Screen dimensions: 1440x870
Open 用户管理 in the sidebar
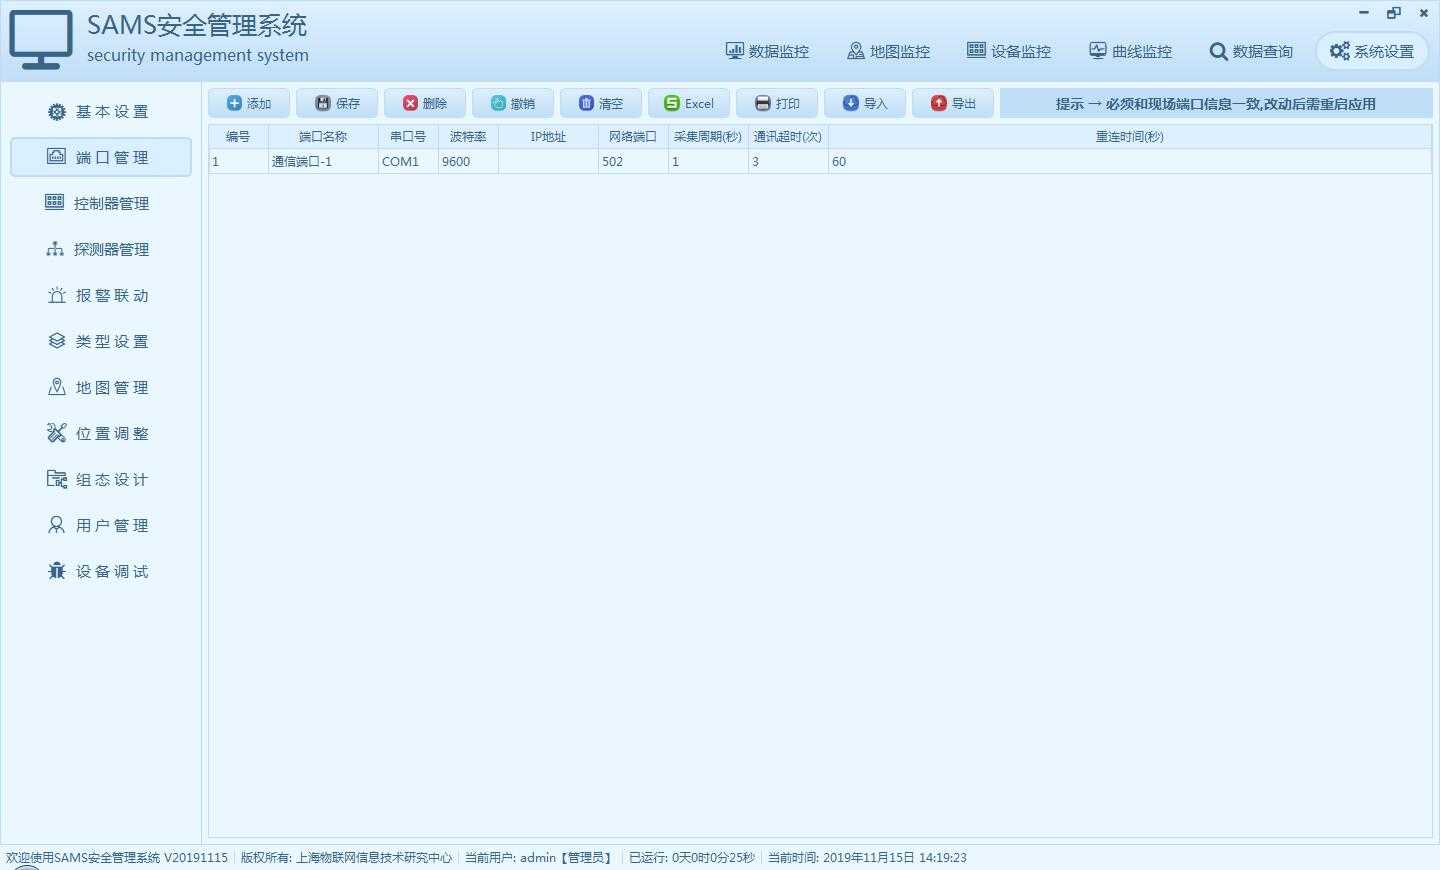click(x=100, y=525)
